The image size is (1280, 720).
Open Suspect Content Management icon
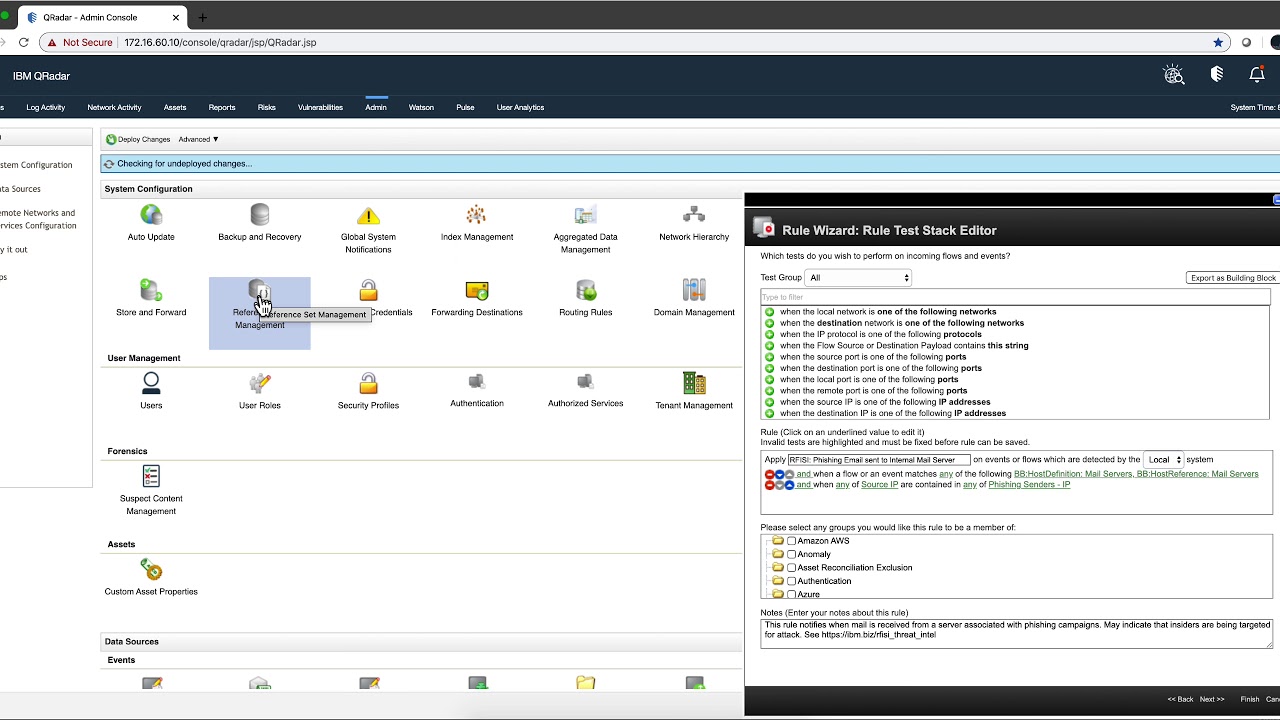(x=151, y=476)
